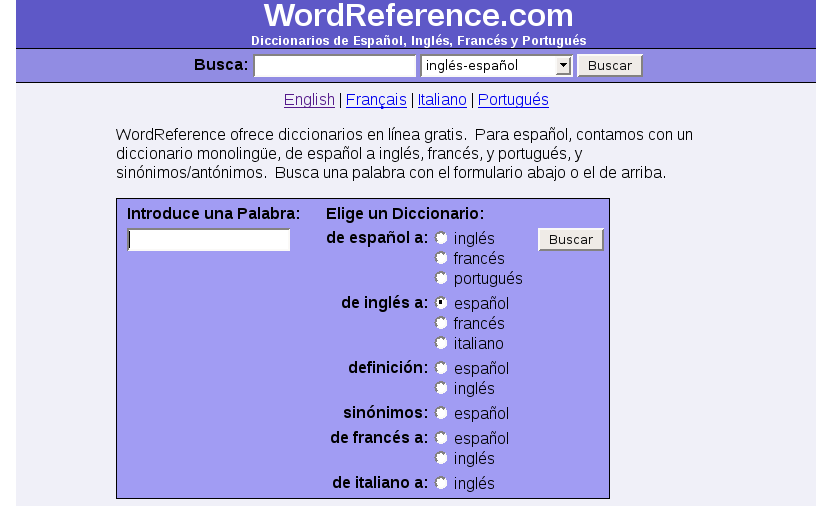The height and width of the screenshot is (506, 828).
Task: Choose español radio under 'sinónimos'
Action: tap(441, 413)
